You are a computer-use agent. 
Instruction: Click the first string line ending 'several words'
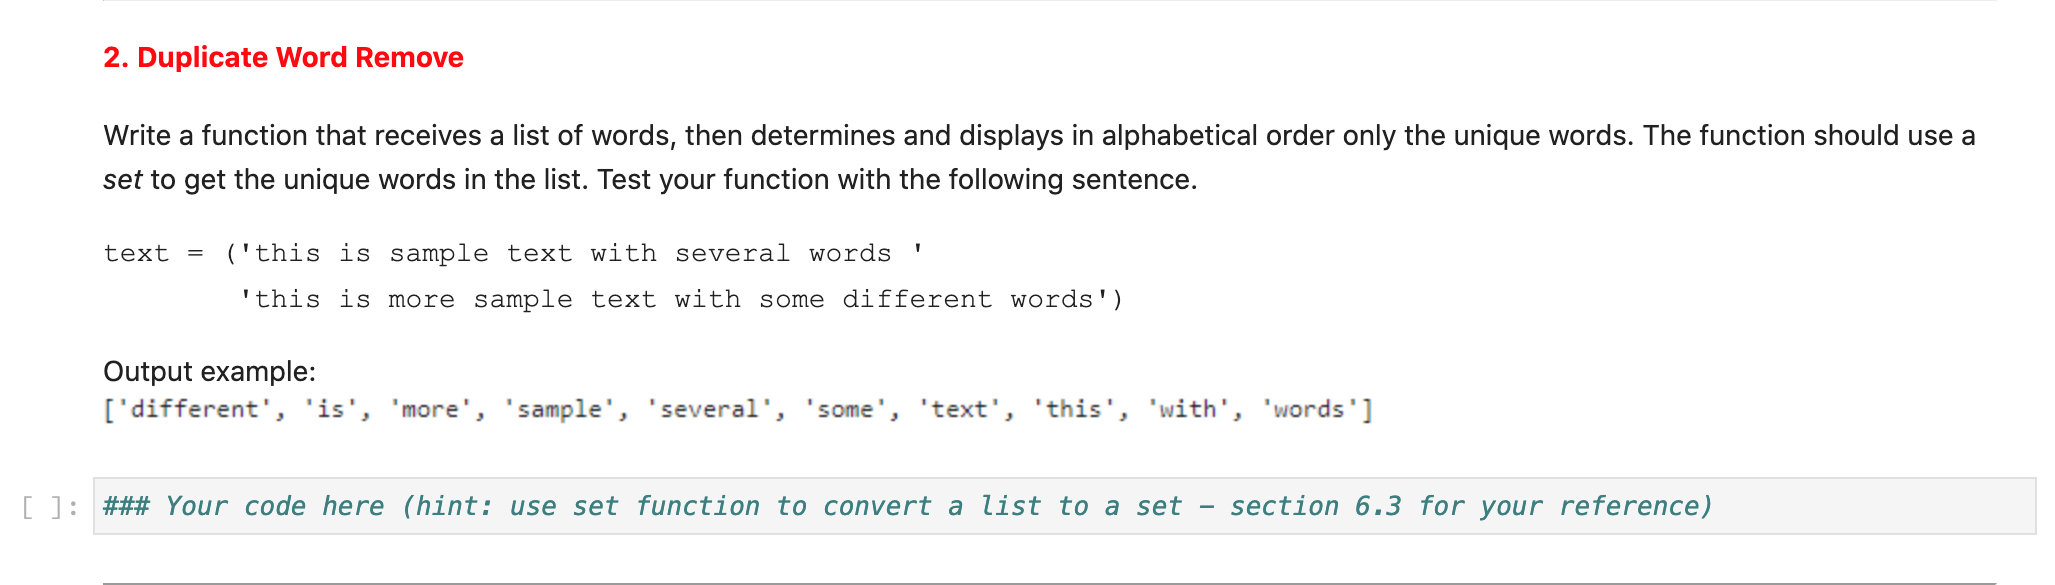(574, 253)
